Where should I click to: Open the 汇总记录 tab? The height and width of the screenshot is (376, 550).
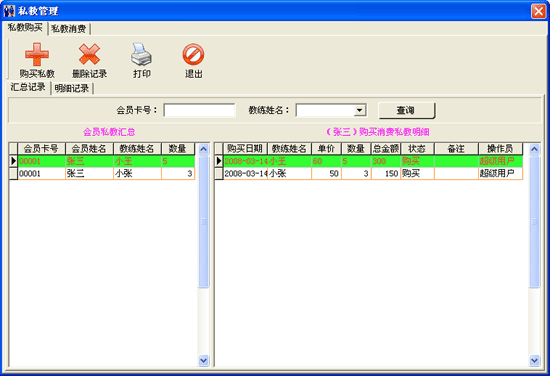pos(28,87)
